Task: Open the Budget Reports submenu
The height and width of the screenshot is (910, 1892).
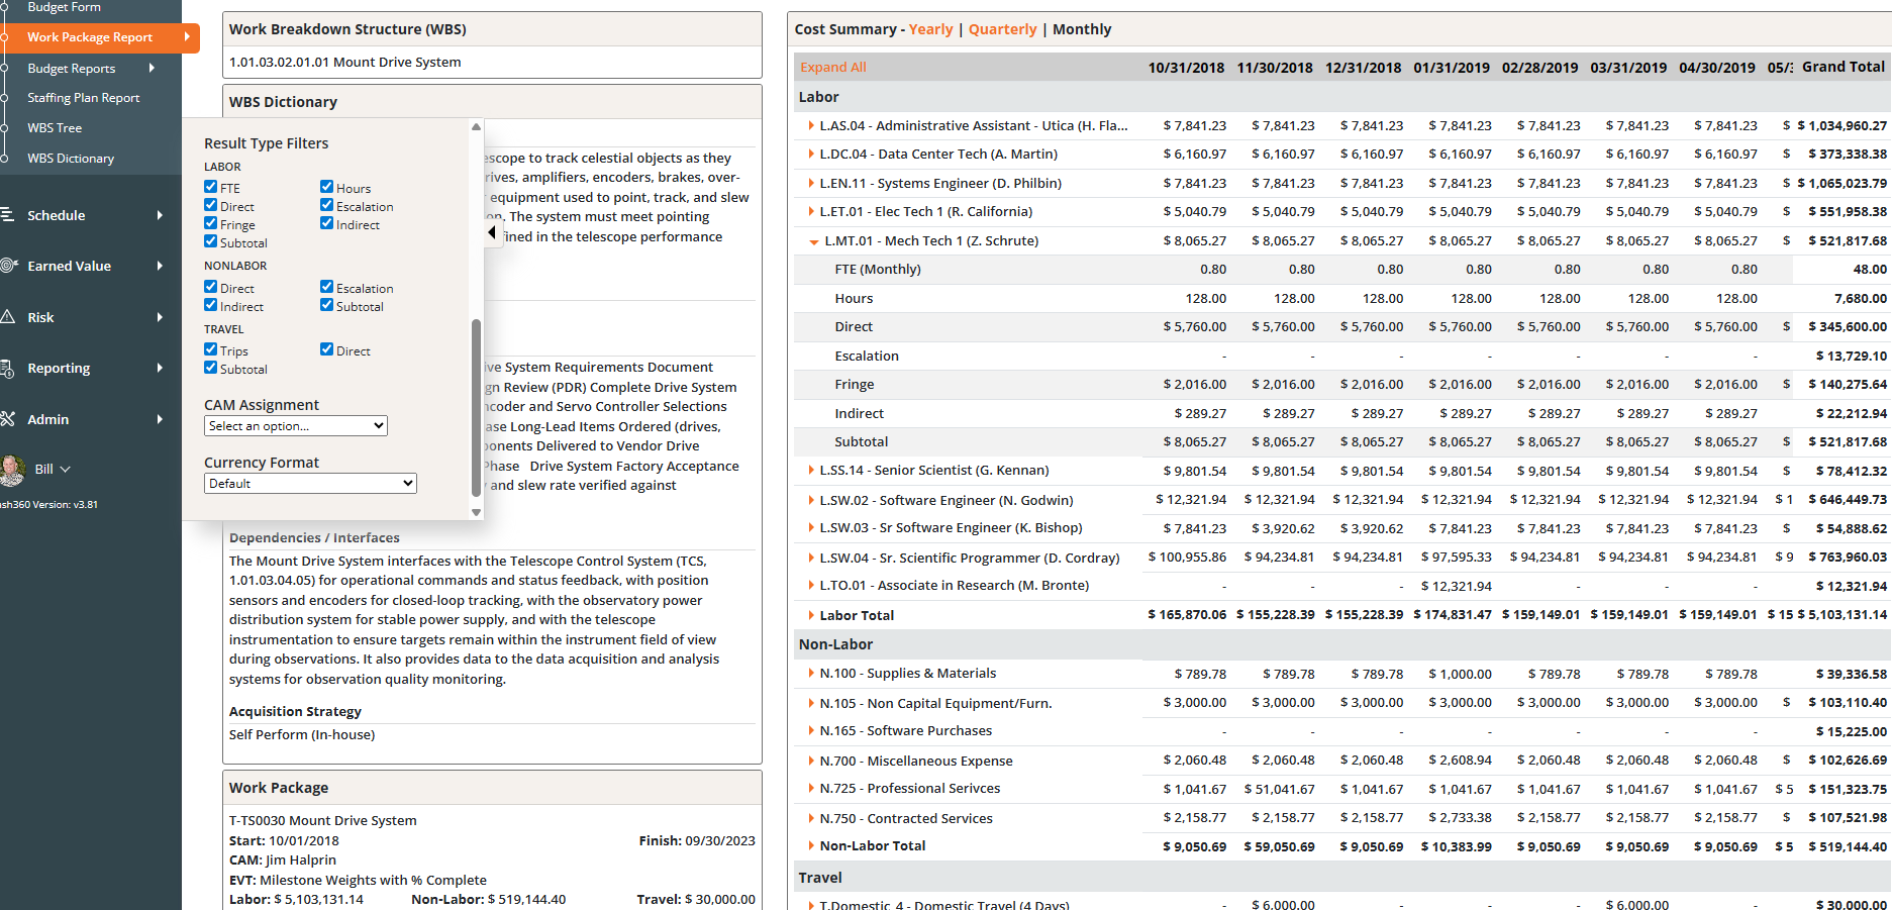Action: pos(90,68)
